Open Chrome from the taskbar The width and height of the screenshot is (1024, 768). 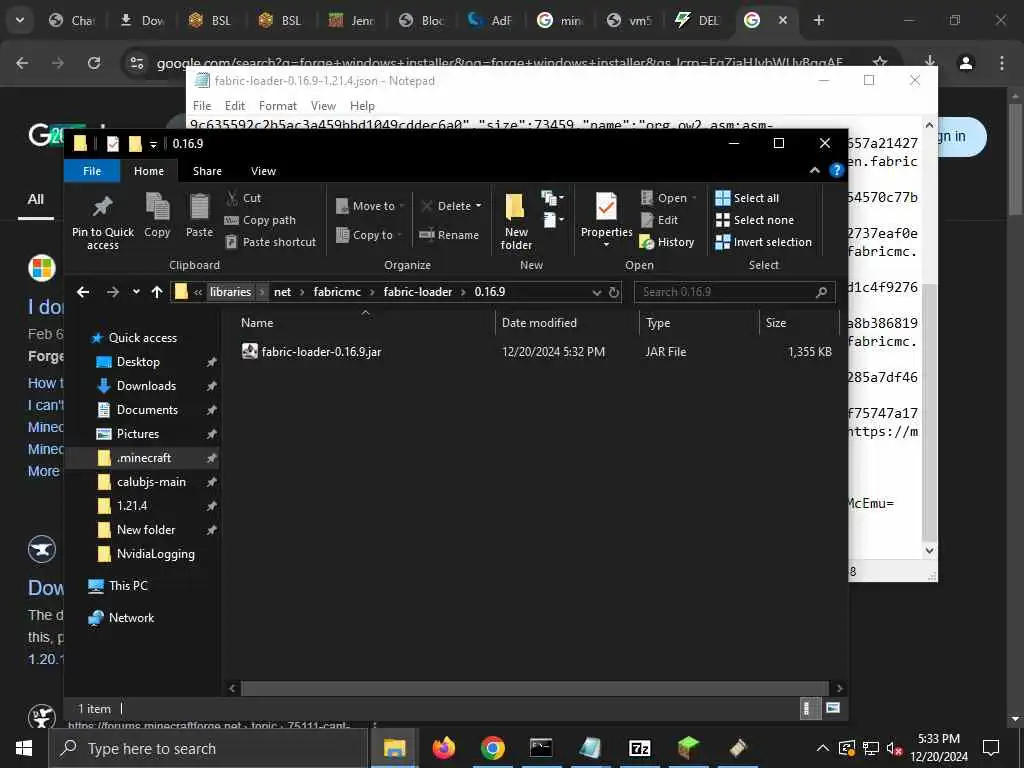coord(492,748)
